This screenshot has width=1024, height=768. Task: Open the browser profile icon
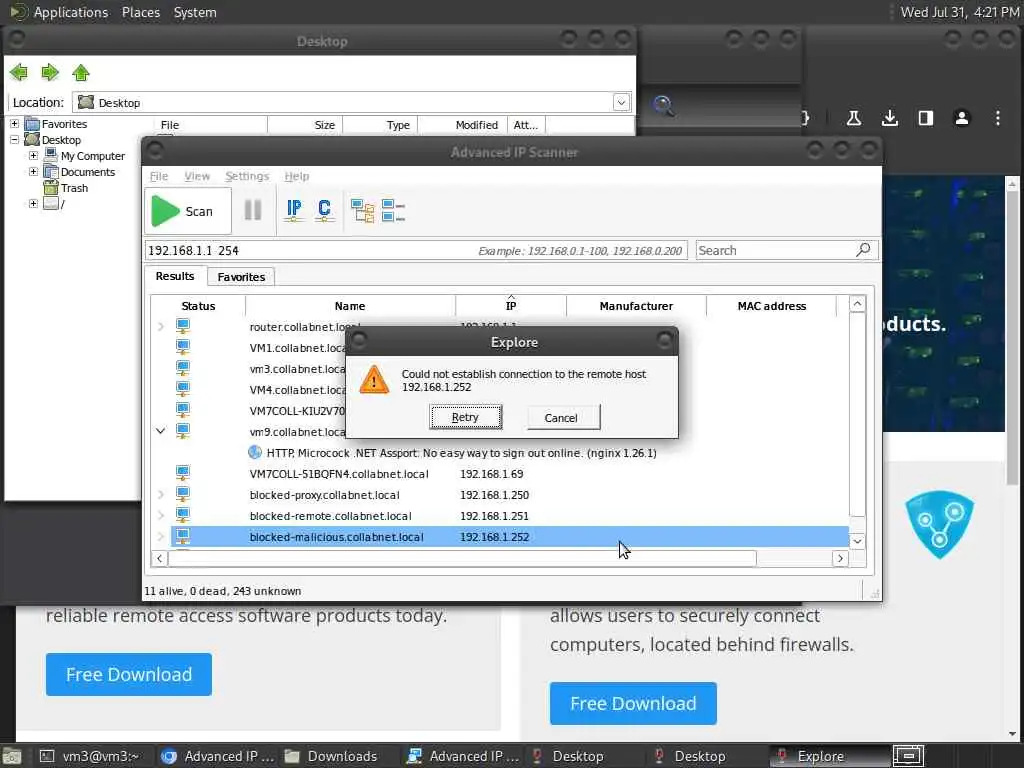pos(961,118)
